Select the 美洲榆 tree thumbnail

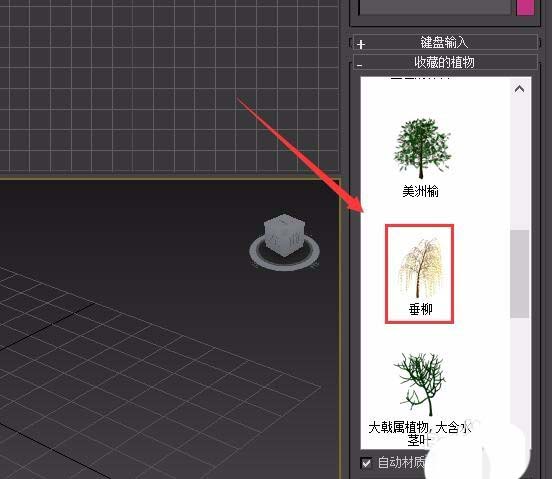click(x=422, y=148)
